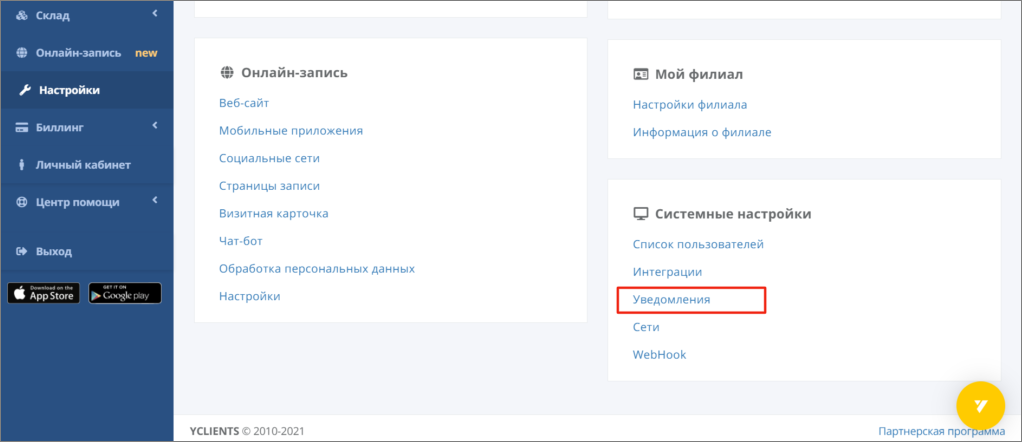Click the Склад warehouse icon
Image resolution: width=1022 pixels, height=442 pixels.
tap(22, 15)
